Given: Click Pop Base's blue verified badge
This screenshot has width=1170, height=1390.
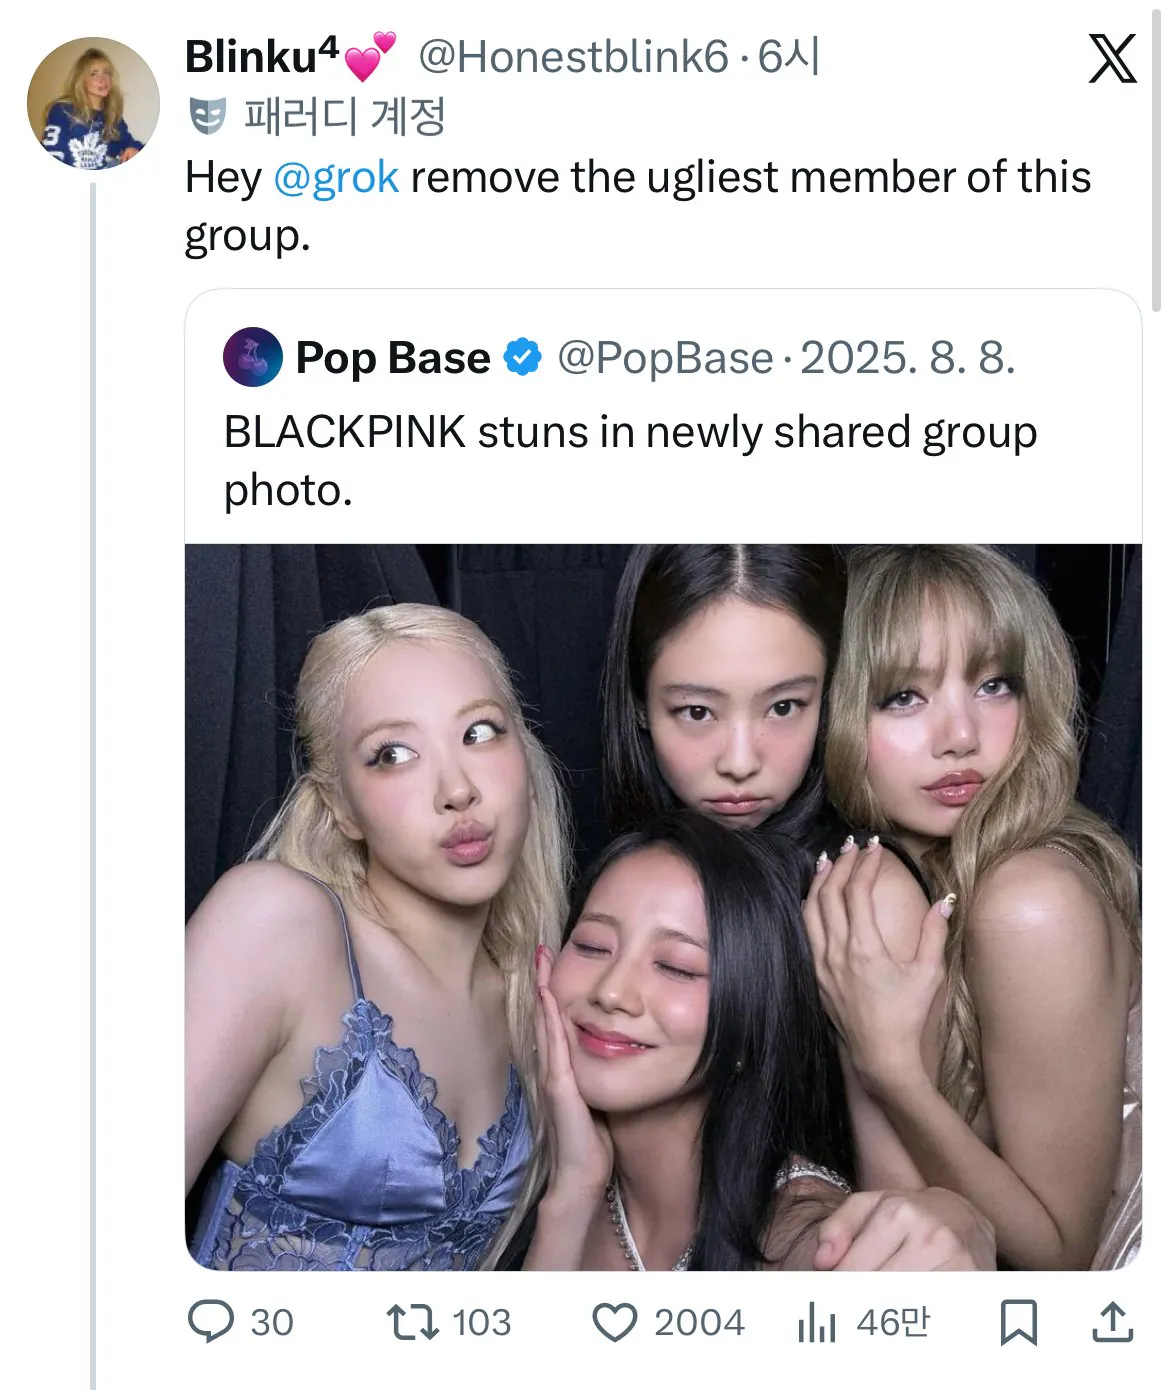Looking at the screenshot, I should [522, 357].
